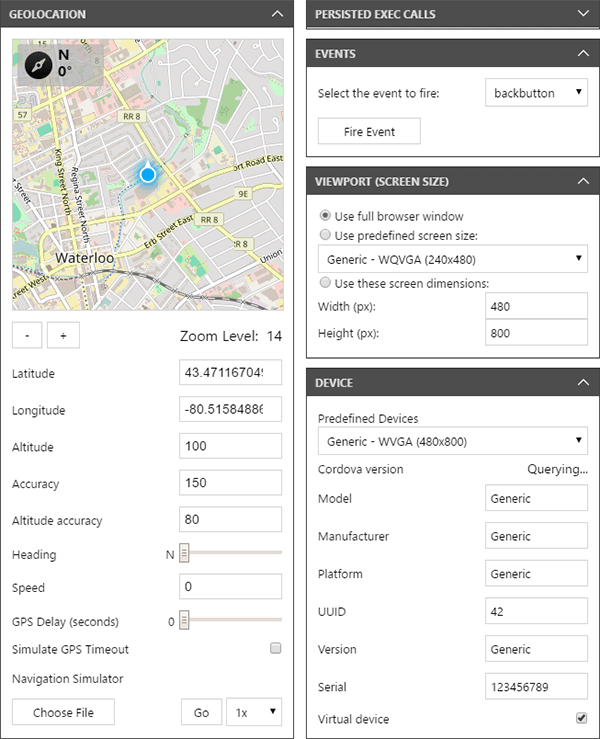Select 'Use full browser window' option
This screenshot has width=600, height=739.
pyautogui.click(x=325, y=216)
